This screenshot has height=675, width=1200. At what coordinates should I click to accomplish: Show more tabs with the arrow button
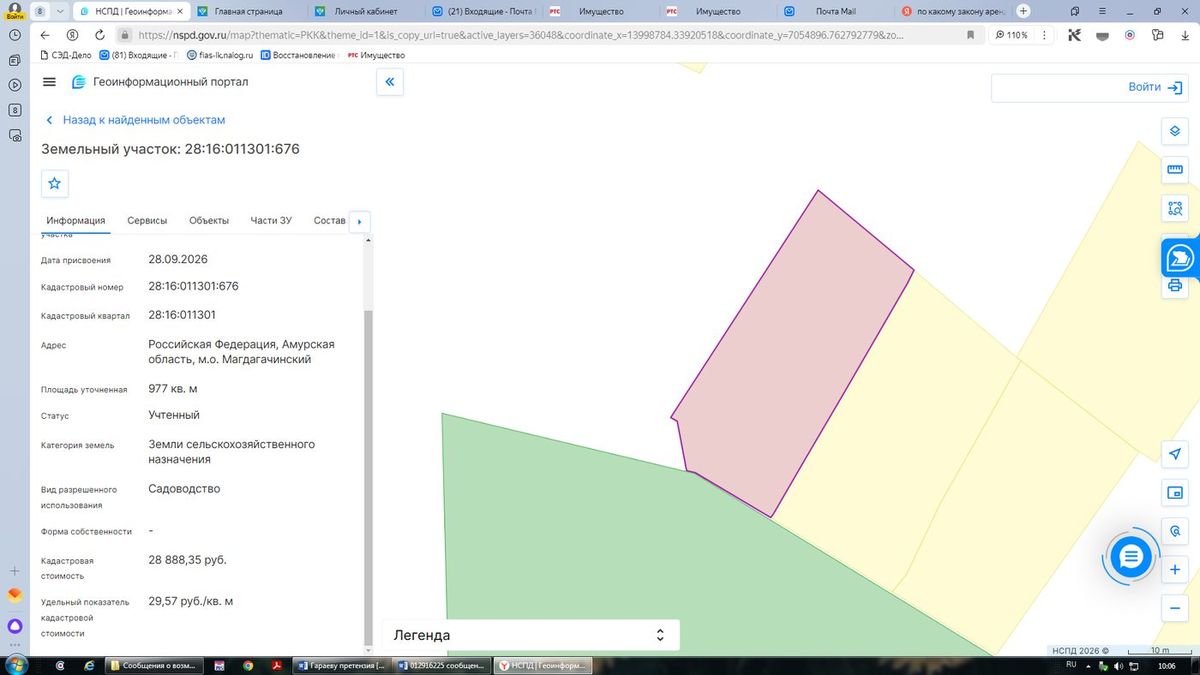point(359,221)
